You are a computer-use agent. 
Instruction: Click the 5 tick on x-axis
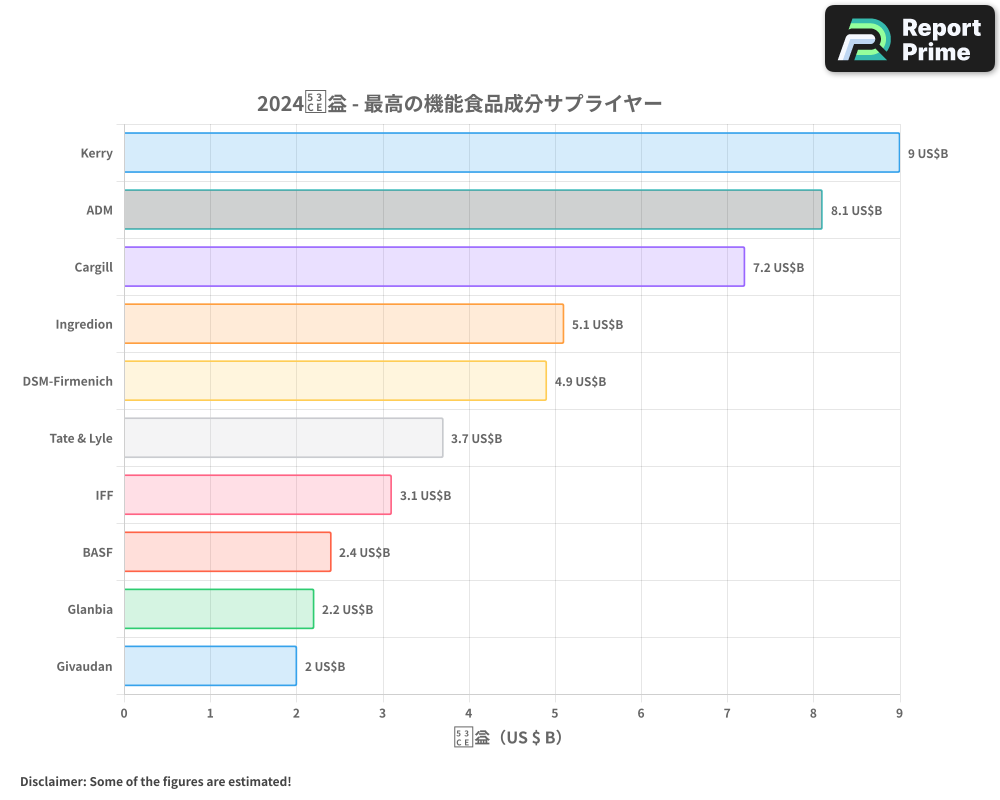555,713
